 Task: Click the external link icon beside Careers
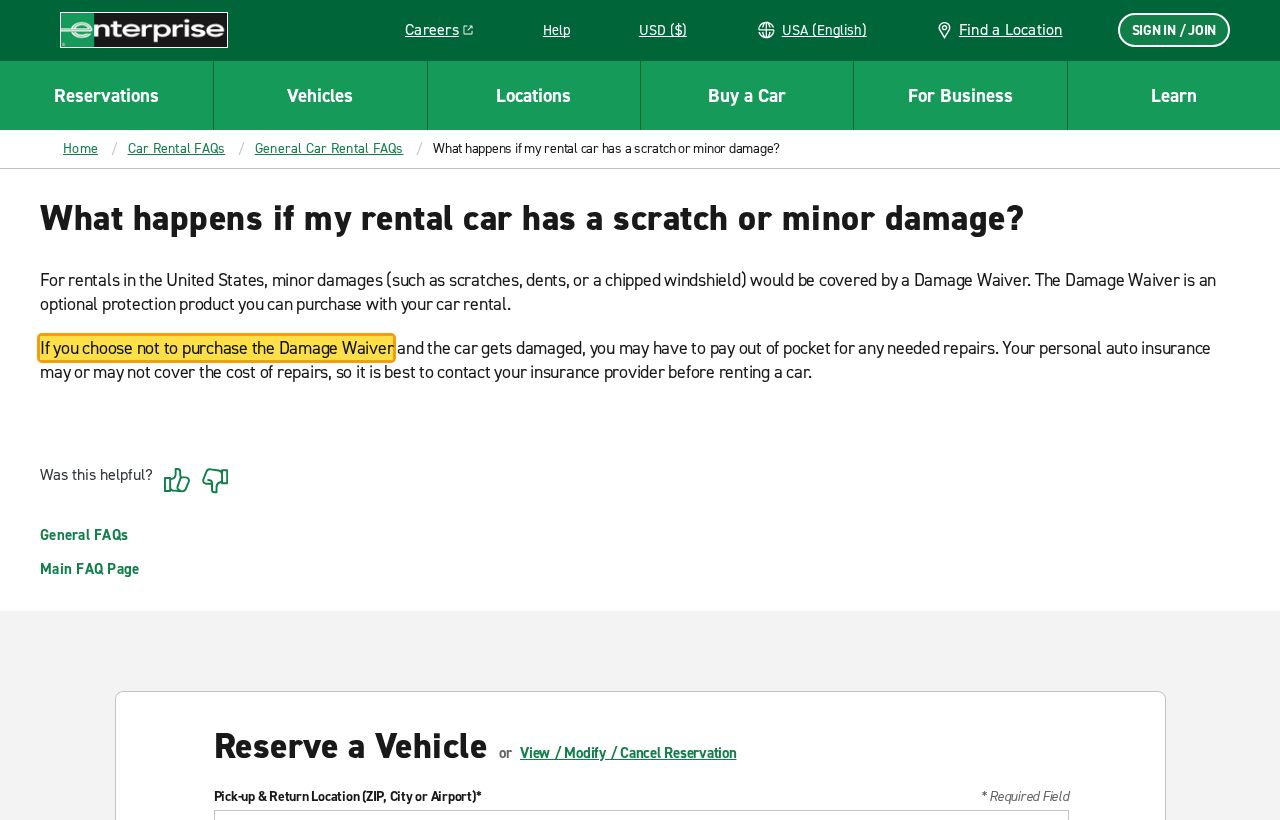coord(468,30)
